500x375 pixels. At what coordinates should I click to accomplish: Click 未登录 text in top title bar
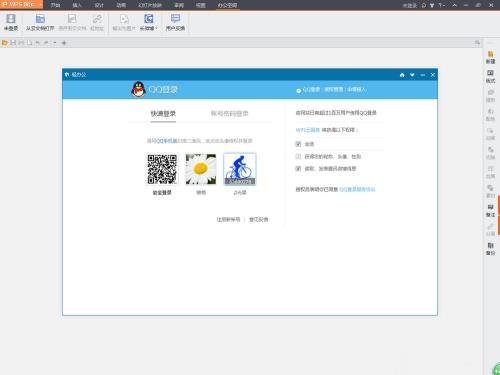tap(410, 5)
